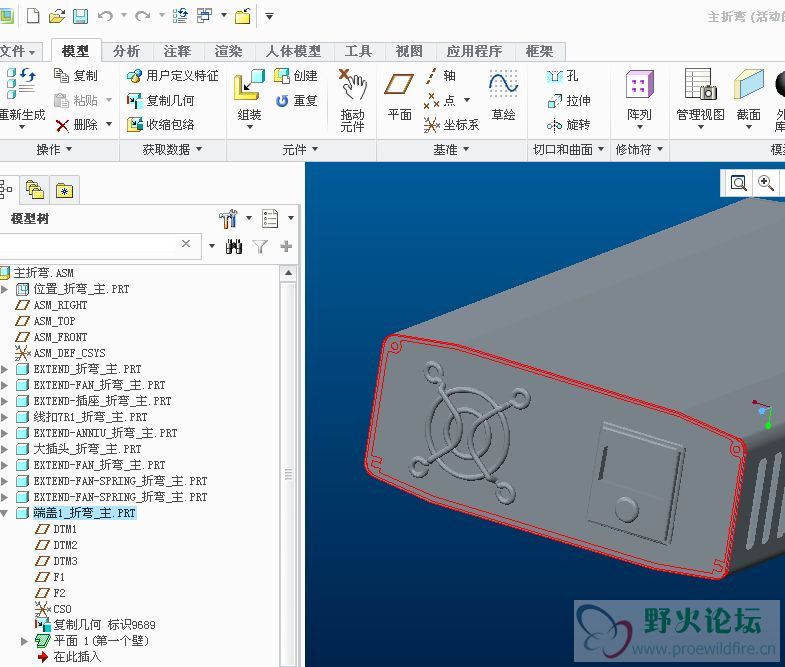Open a file with the folder icon
785x667 pixels.
57,16
